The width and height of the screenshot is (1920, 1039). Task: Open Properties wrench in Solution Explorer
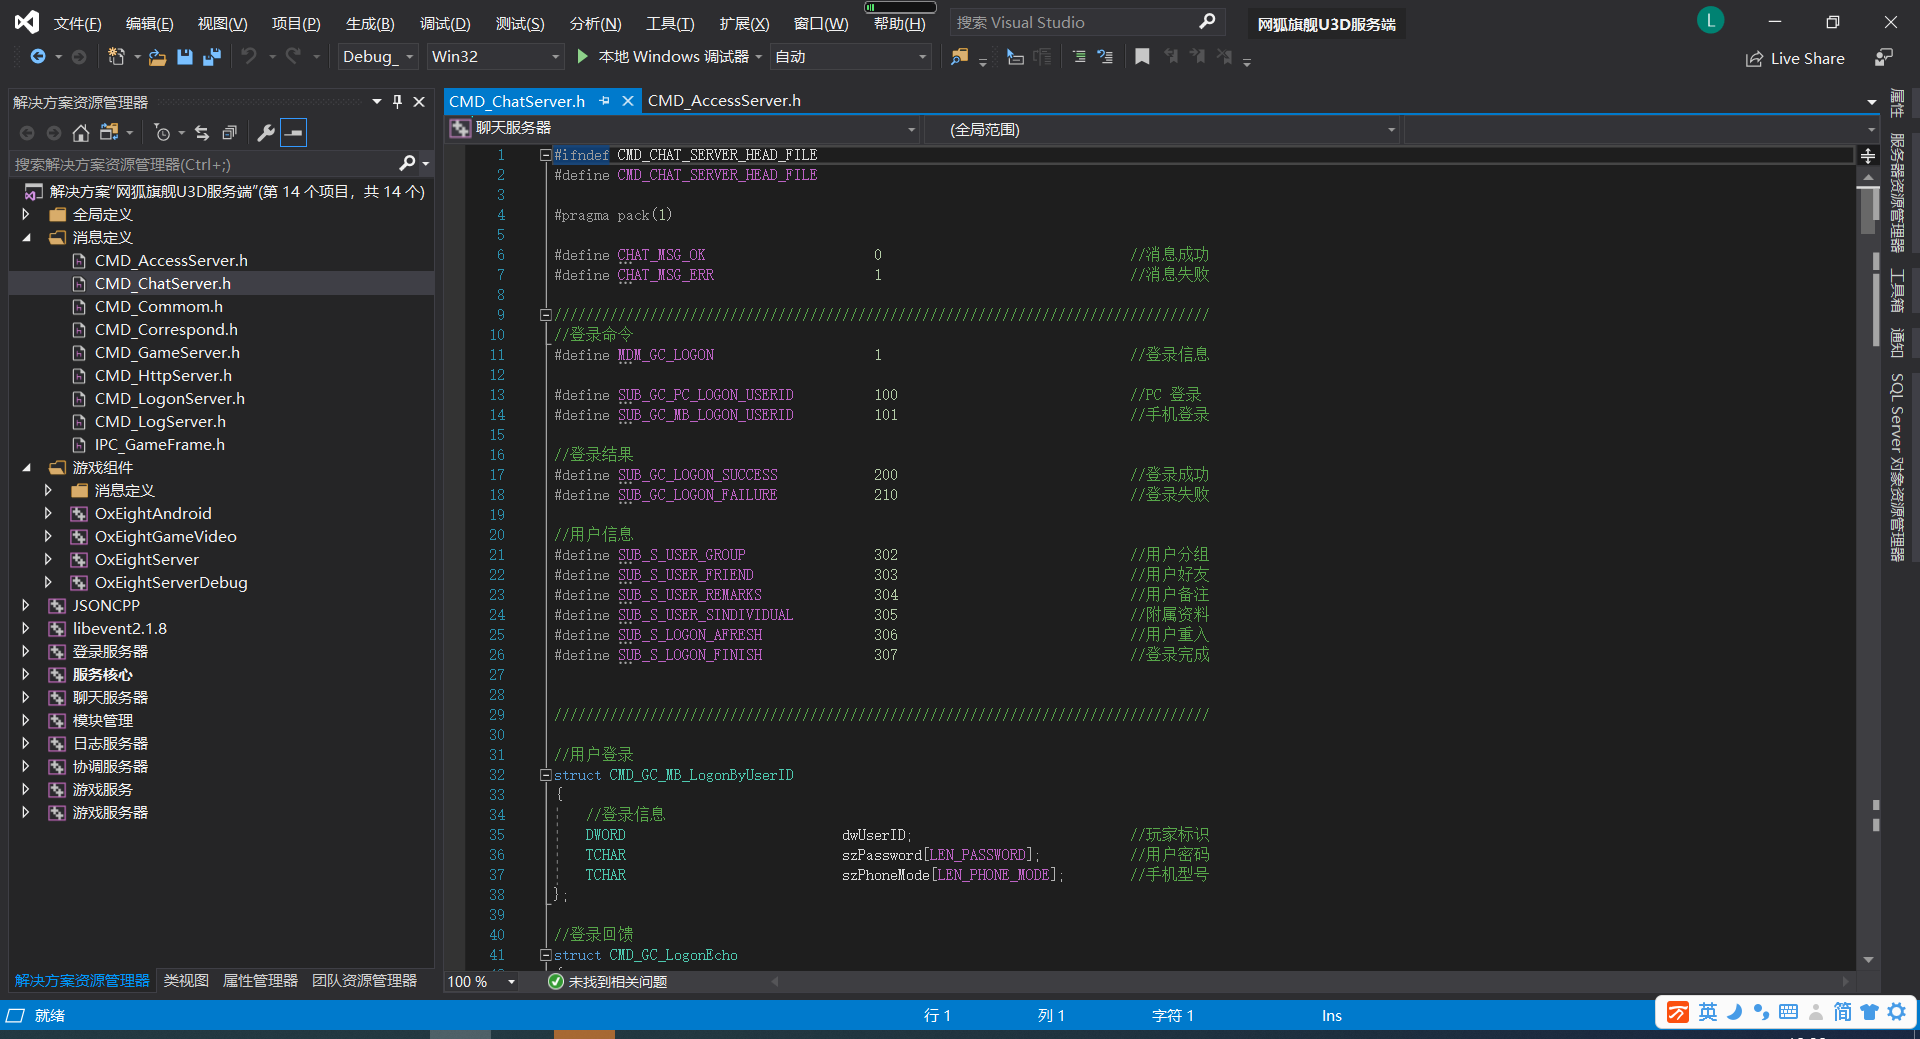[x=266, y=132]
